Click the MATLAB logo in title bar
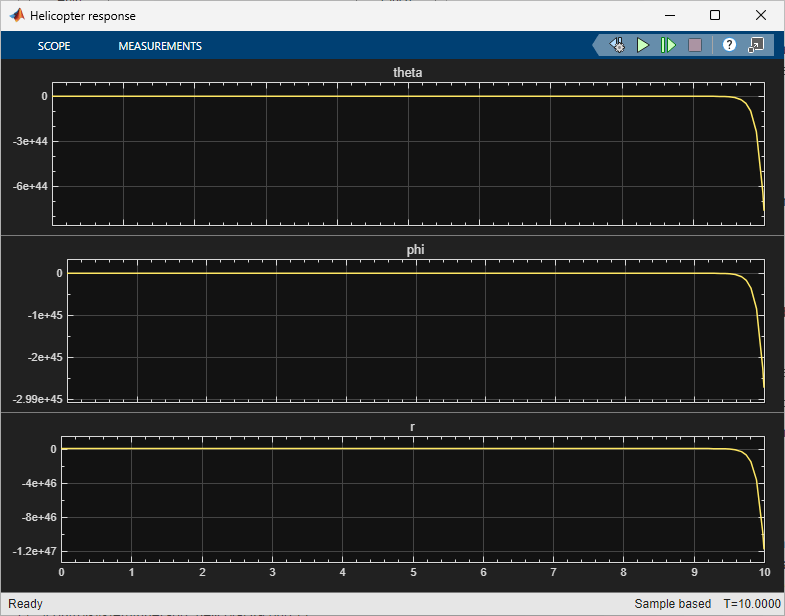The height and width of the screenshot is (616, 785). click(x=15, y=15)
